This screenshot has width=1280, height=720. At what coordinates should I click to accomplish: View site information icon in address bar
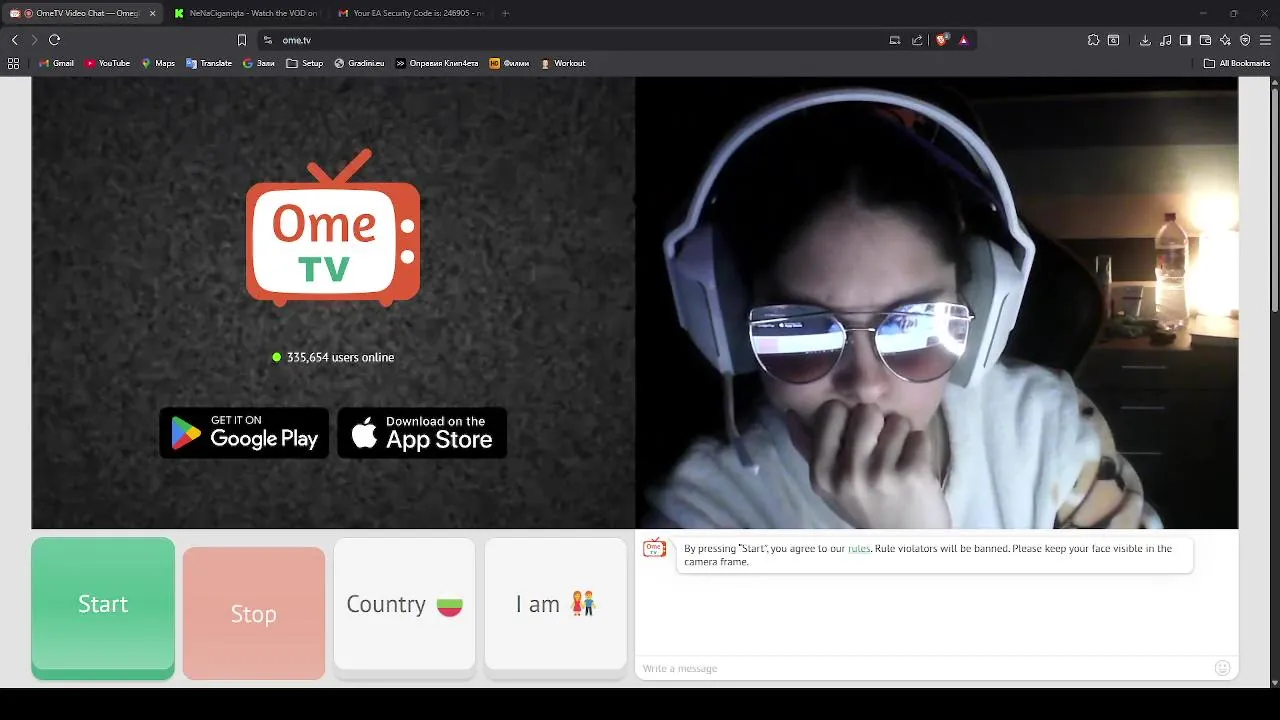(x=268, y=40)
